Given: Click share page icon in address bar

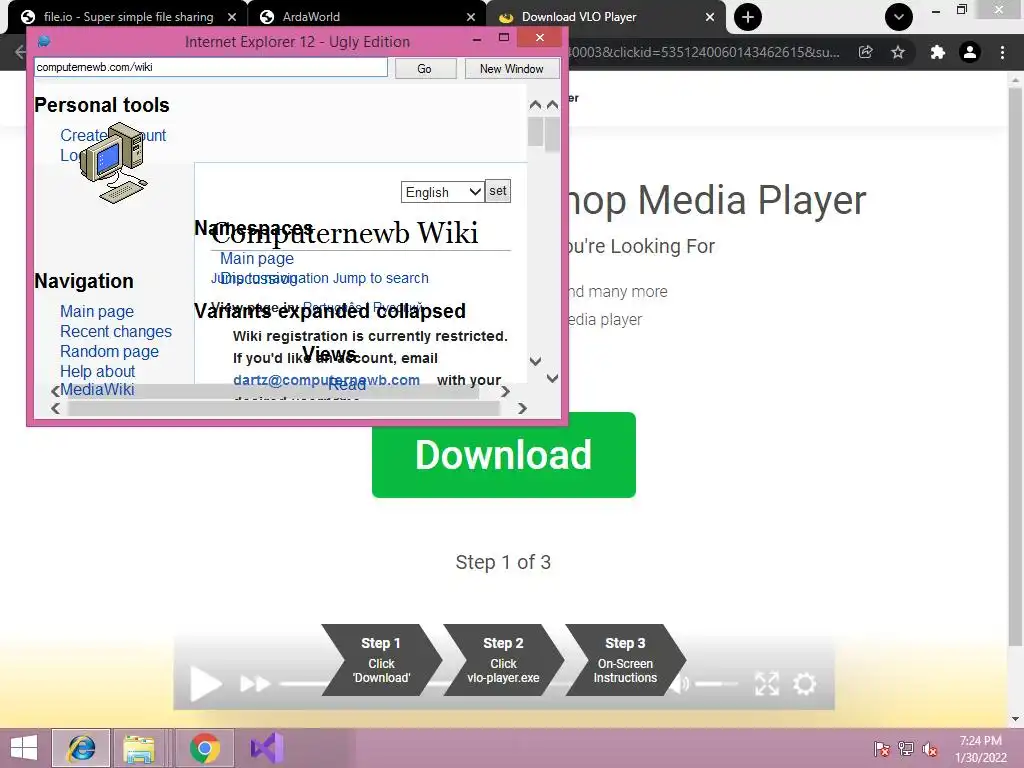Looking at the screenshot, I should 865,52.
